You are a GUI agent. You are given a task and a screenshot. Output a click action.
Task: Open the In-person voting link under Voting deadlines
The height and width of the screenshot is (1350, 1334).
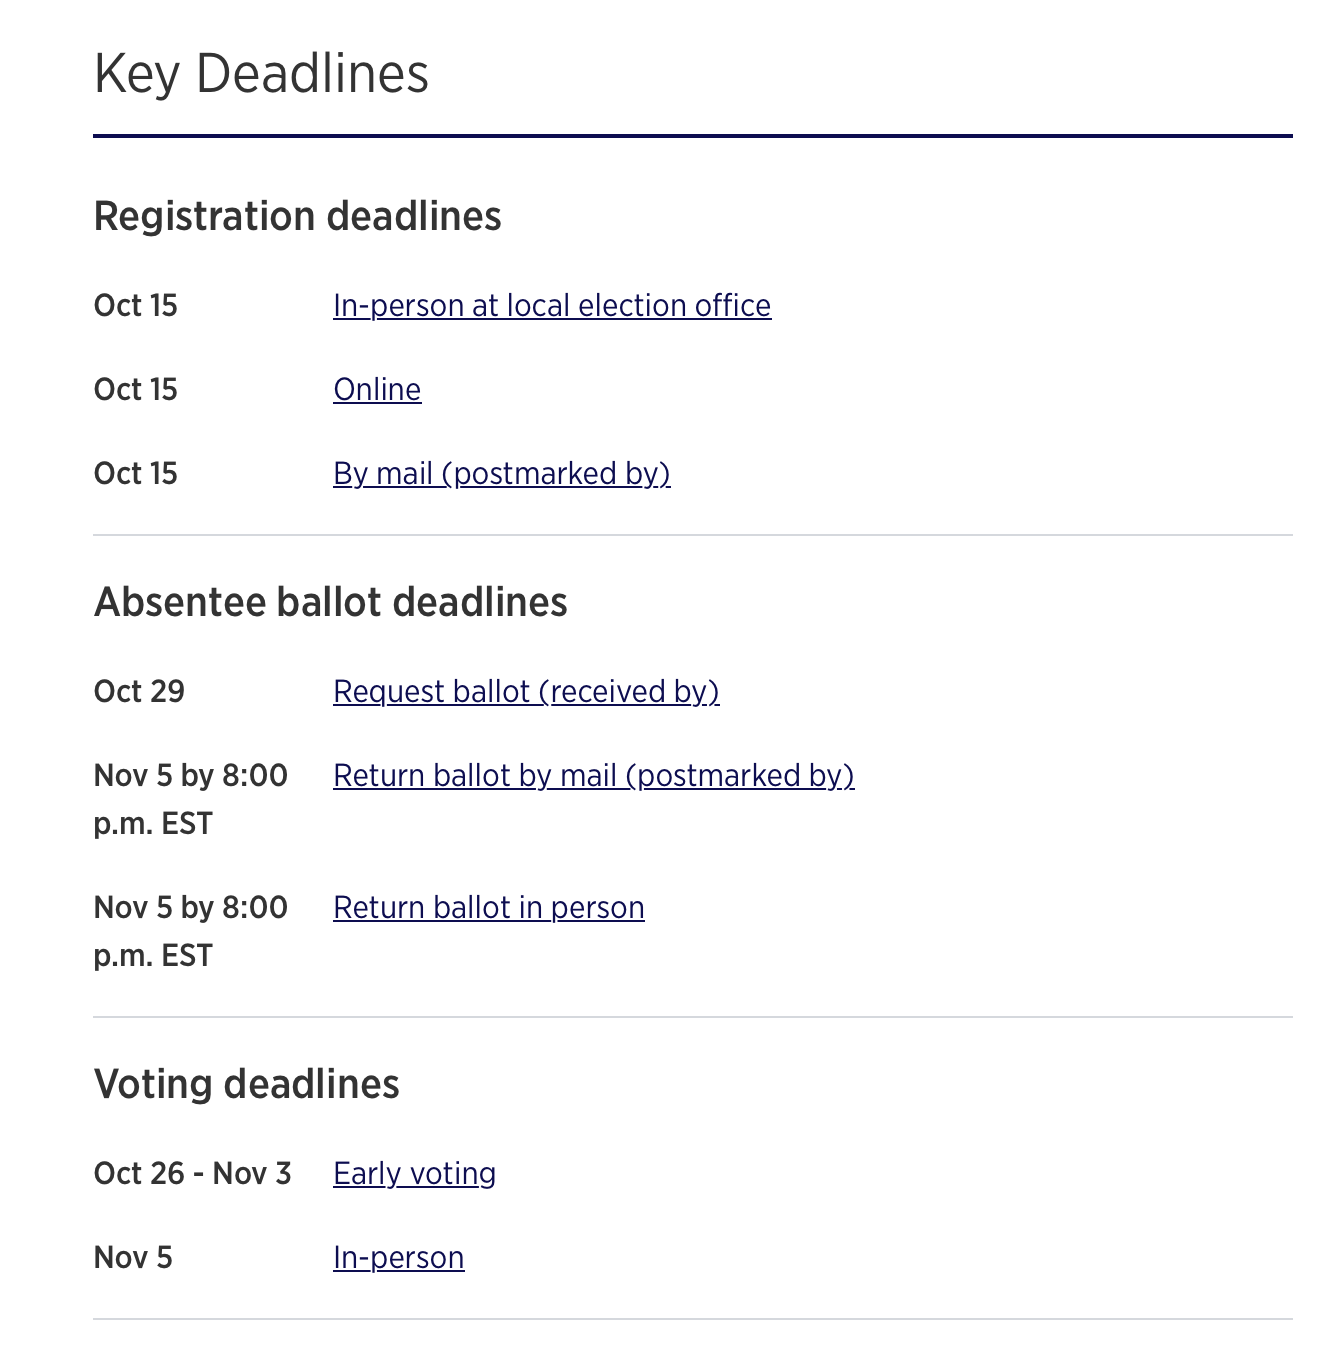[x=398, y=1258]
